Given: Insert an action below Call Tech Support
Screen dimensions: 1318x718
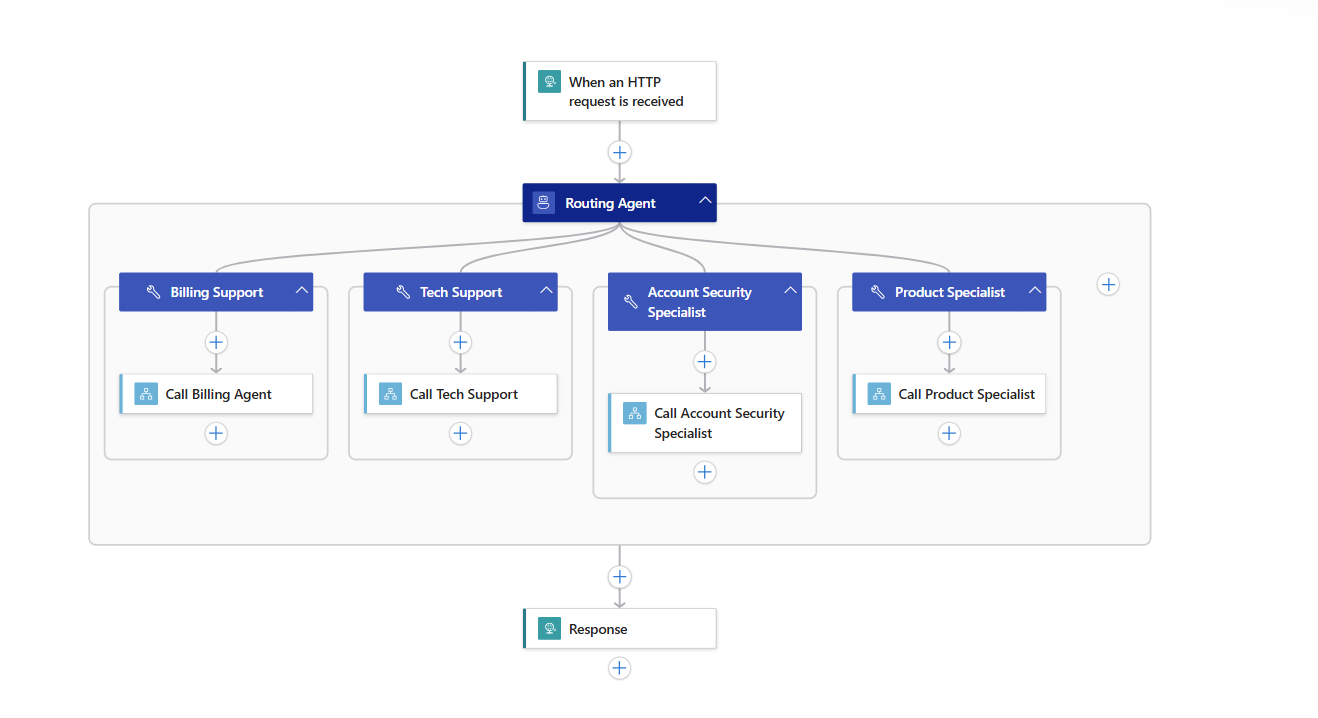Looking at the screenshot, I should [x=460, y=433].
